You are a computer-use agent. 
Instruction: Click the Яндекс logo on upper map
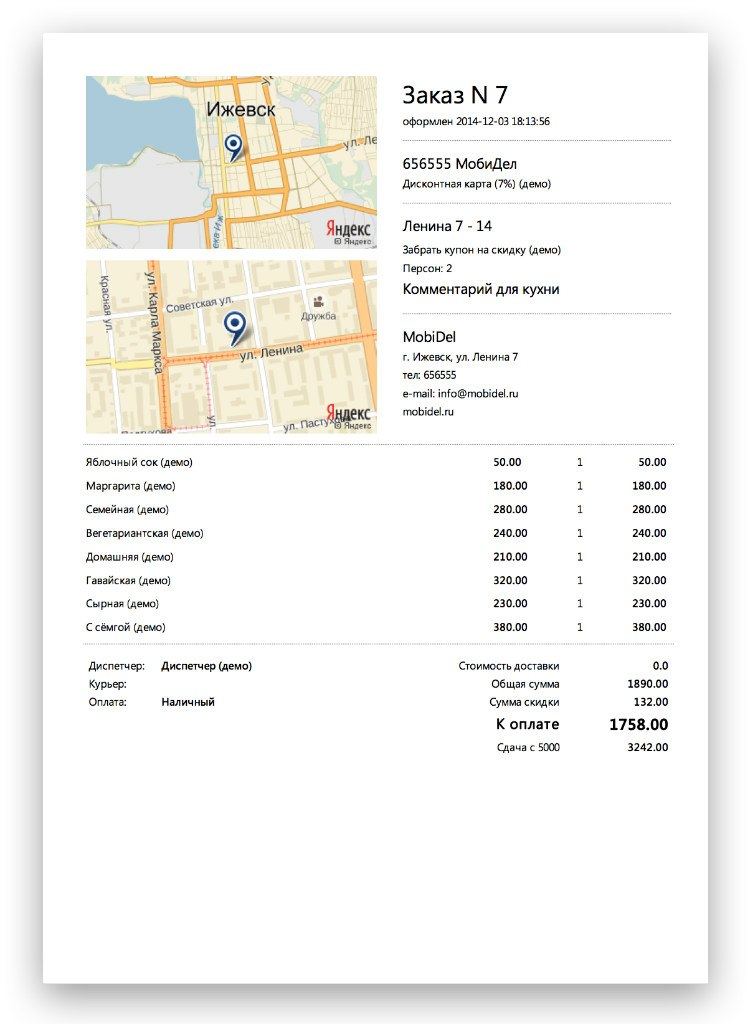[x=348, y=229]
